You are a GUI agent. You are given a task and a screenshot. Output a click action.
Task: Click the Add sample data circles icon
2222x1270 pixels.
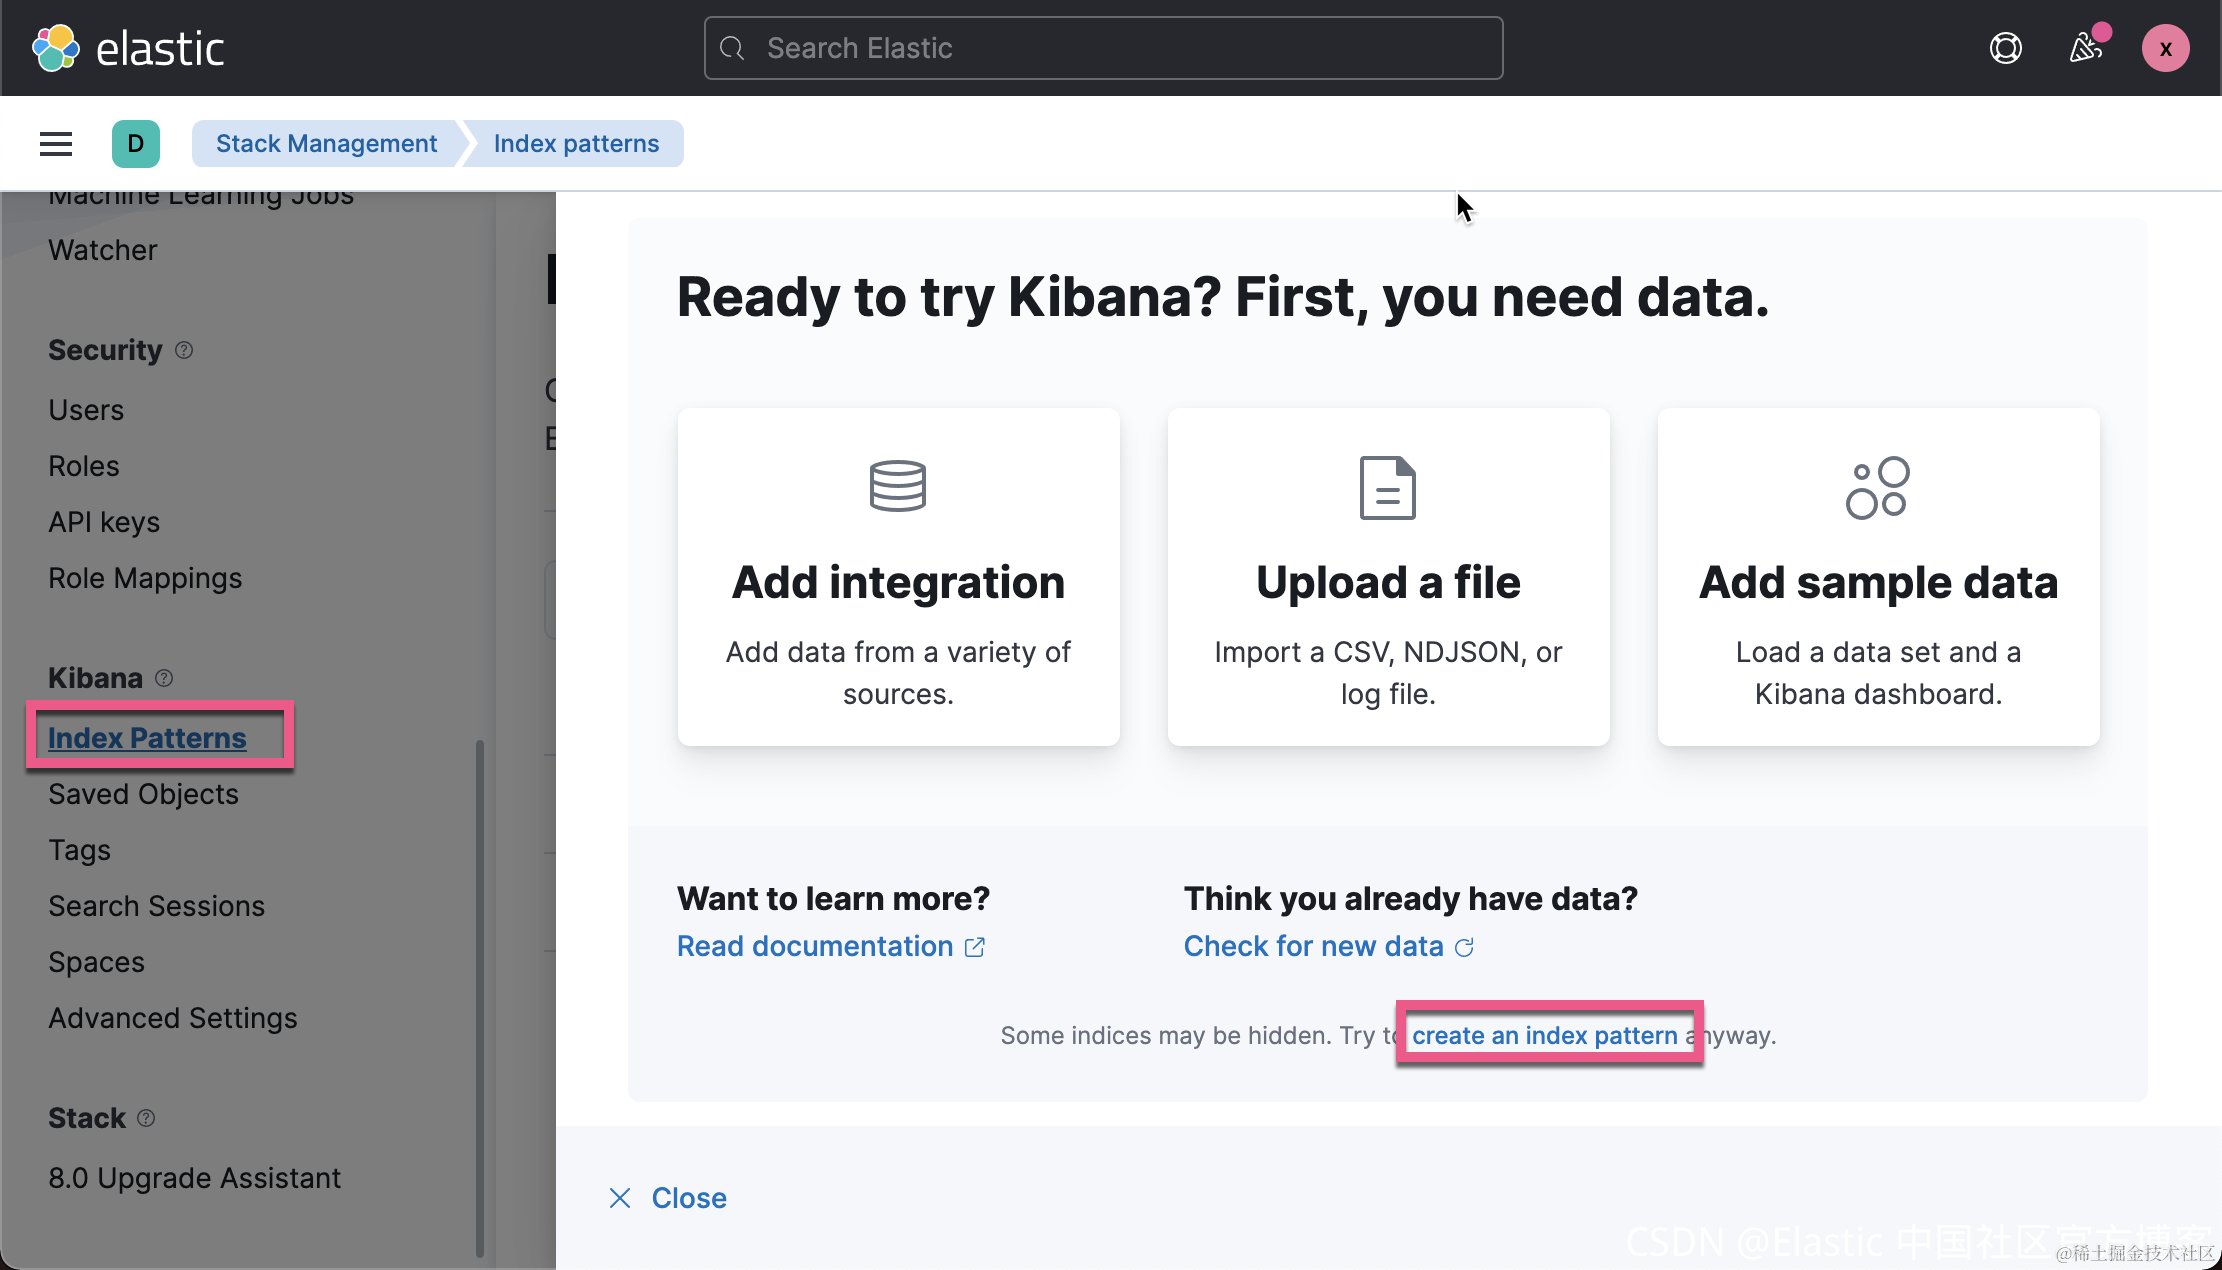coord(1877,488)
